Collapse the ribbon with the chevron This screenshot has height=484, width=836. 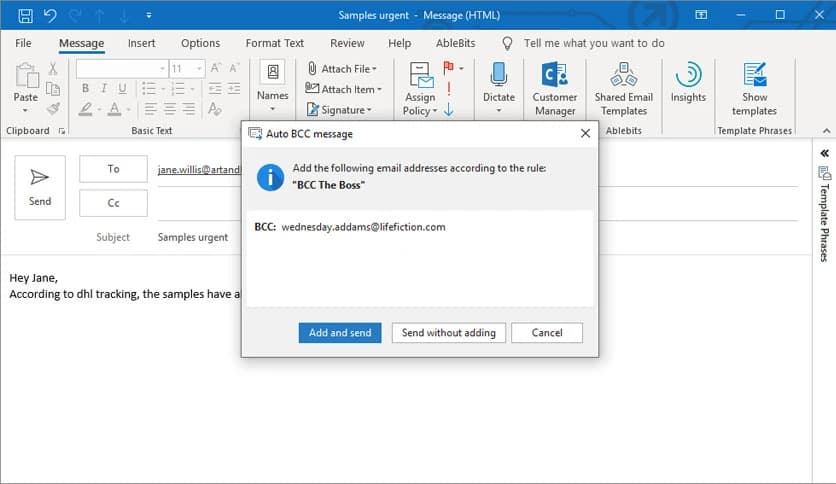click(826, 131)
